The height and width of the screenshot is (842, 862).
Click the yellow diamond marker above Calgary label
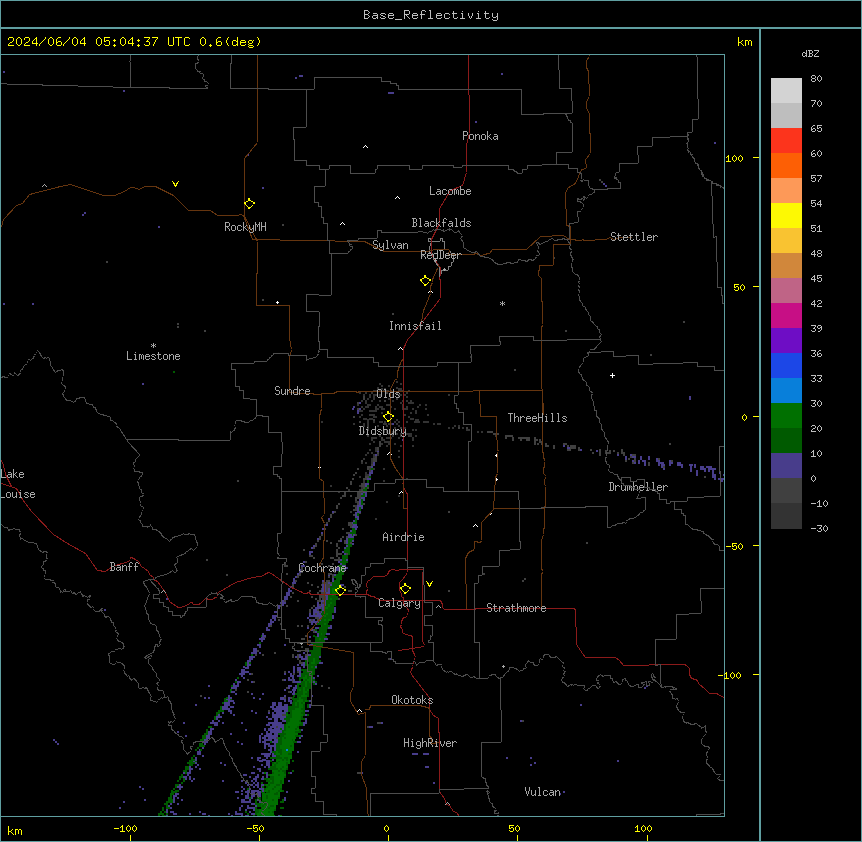405,589
